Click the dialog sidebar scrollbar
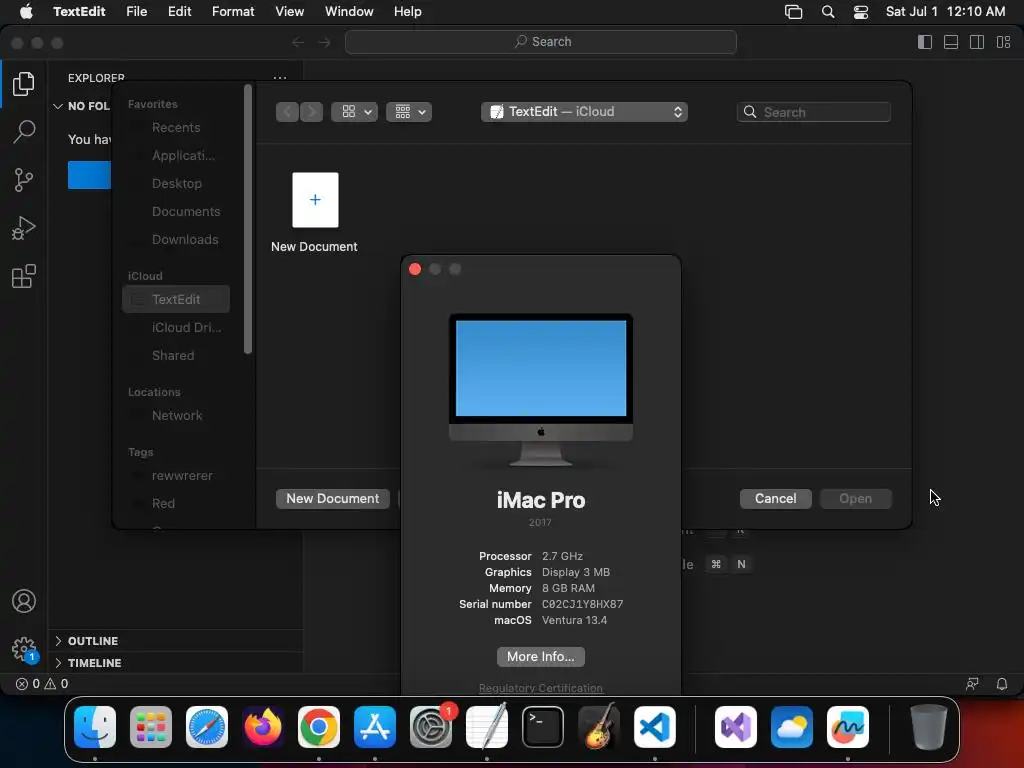The image size is (1024, 768). coord(248,219)
